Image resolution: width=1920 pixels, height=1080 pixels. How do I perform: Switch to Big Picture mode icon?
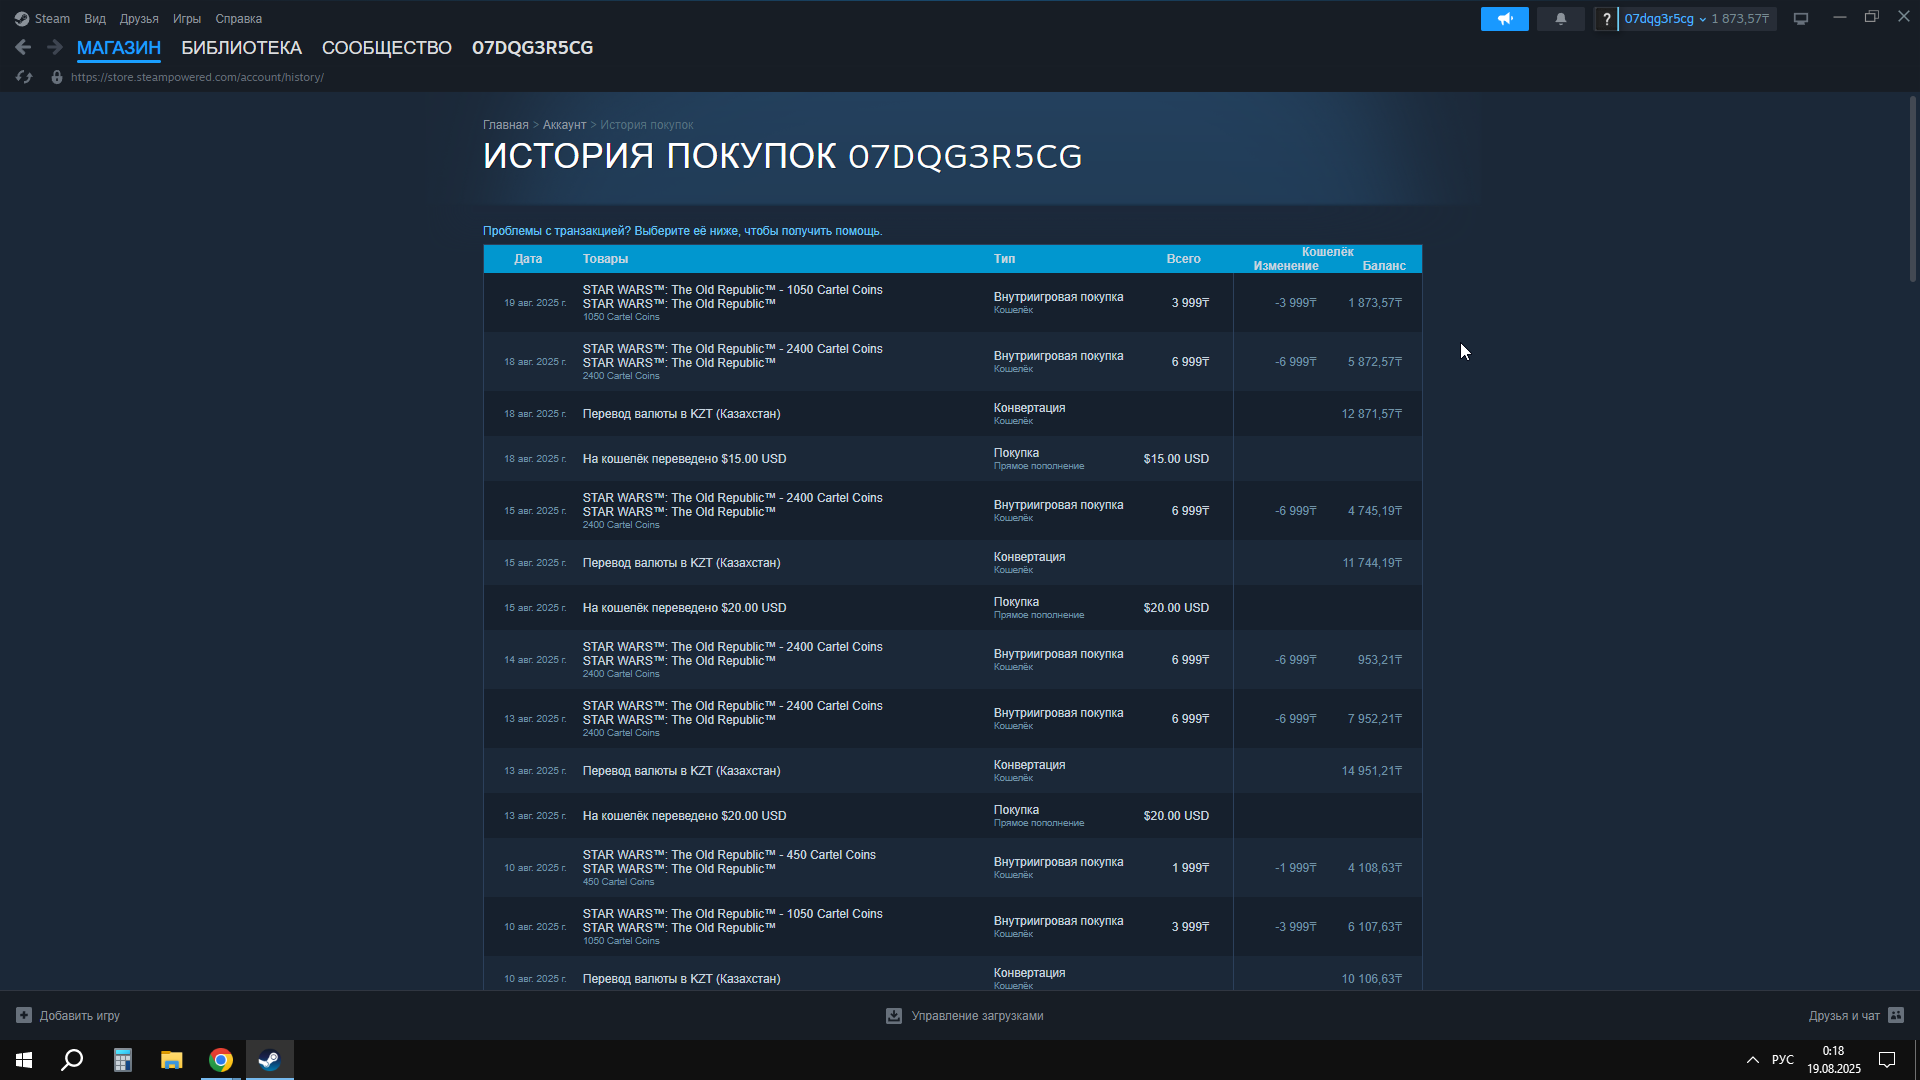point(1801,19)
